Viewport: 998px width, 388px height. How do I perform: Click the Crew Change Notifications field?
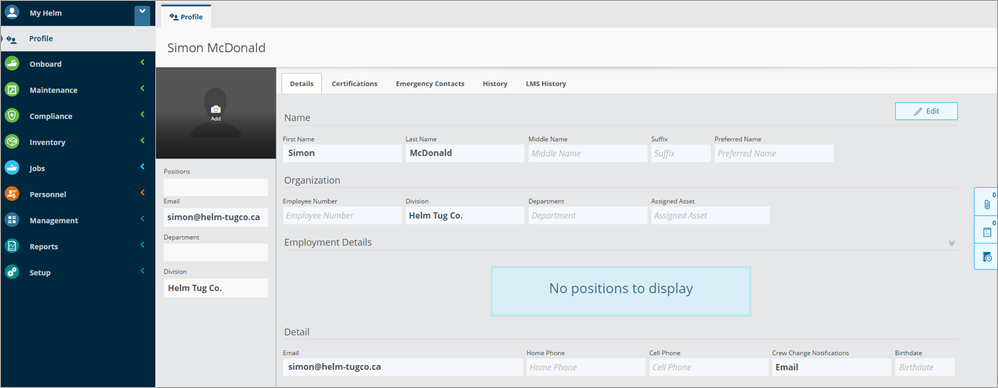(831, 367)
